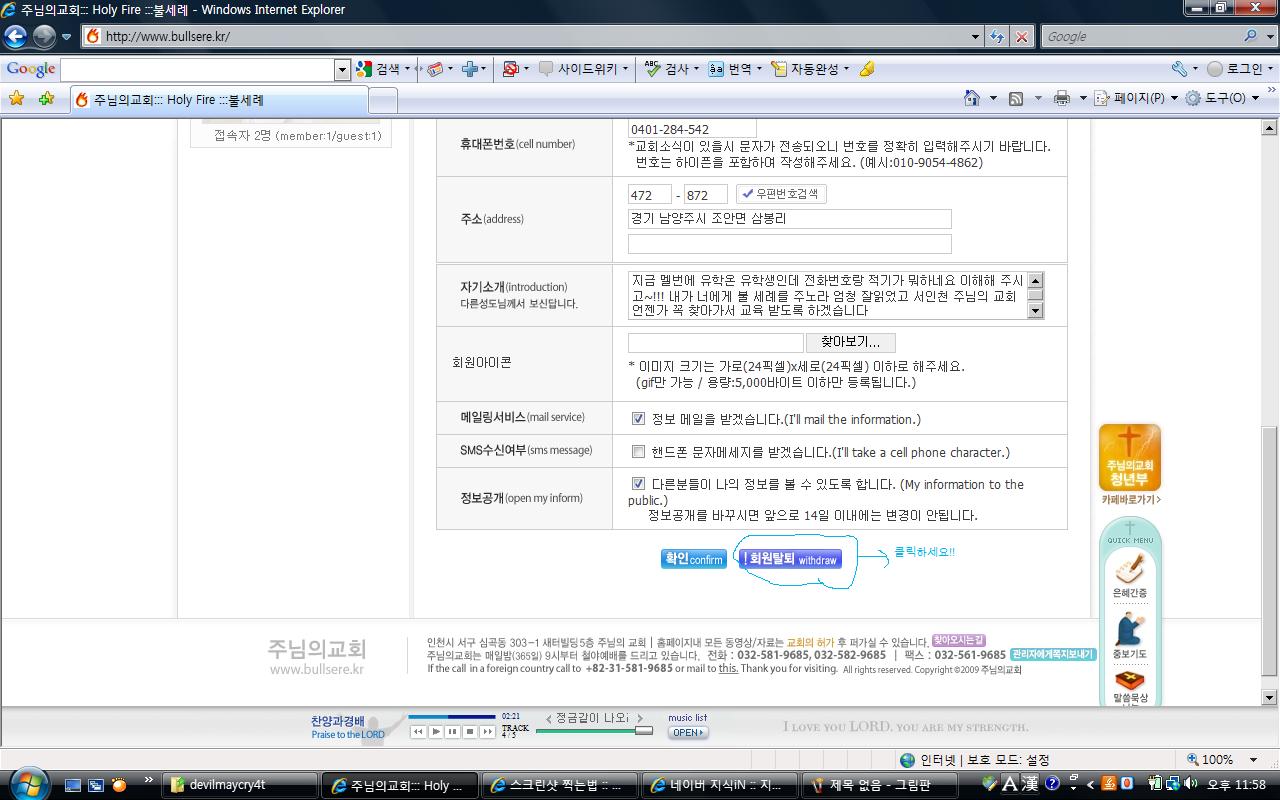Click the second address line input field
1280x800 pixels.
point(789,244)
